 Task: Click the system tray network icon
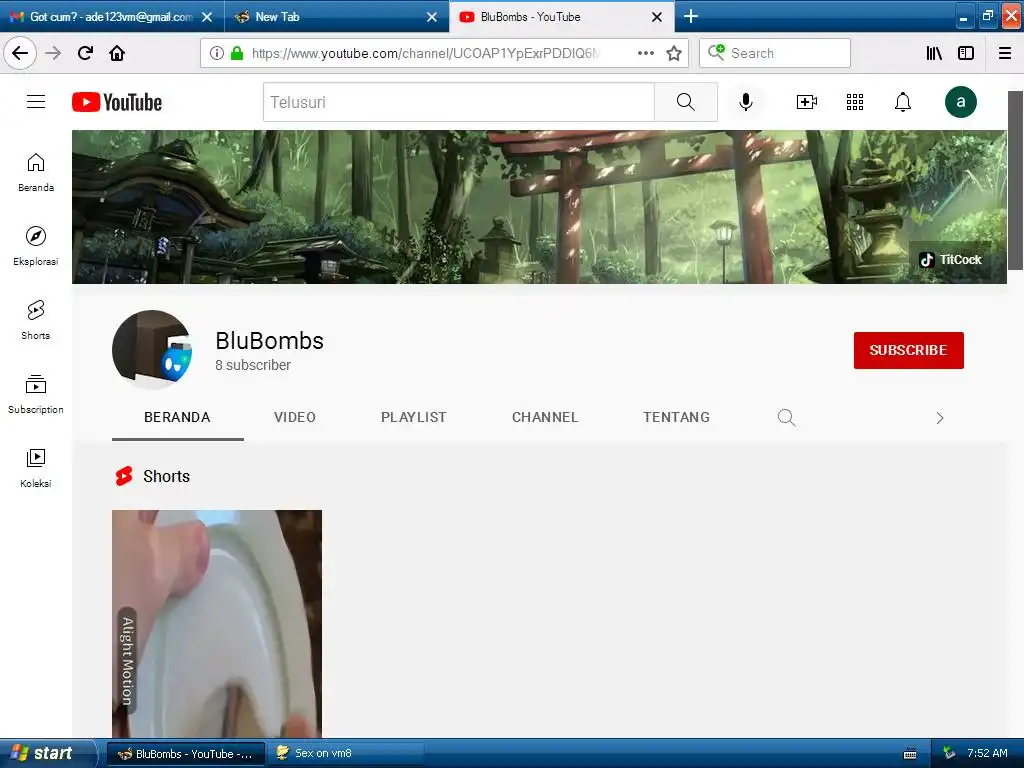(x=949, y=754)
